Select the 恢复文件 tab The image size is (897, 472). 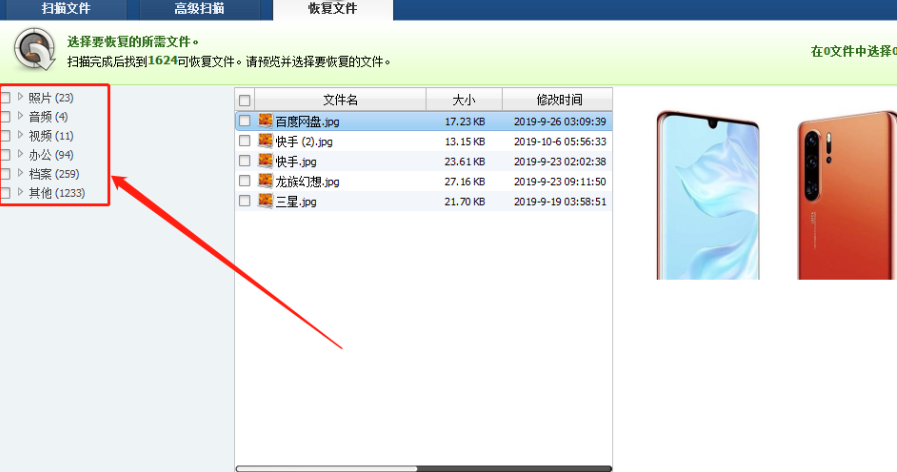[x=332, y=9]
